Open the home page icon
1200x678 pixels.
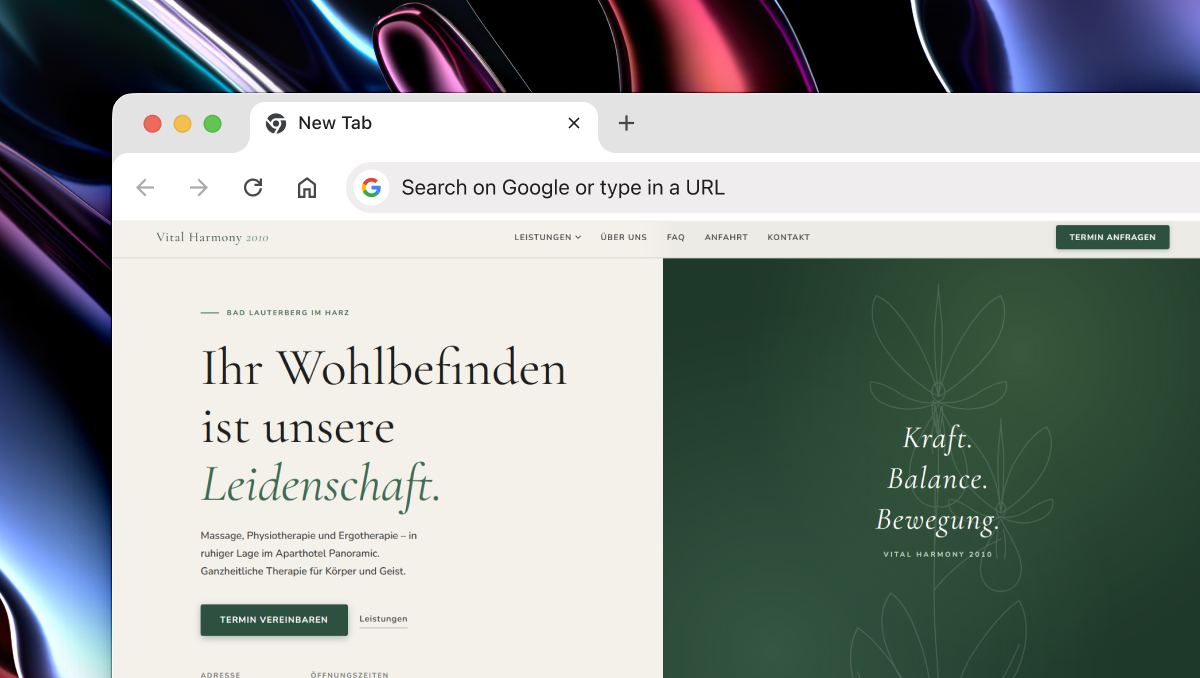[x=307, y=187]
